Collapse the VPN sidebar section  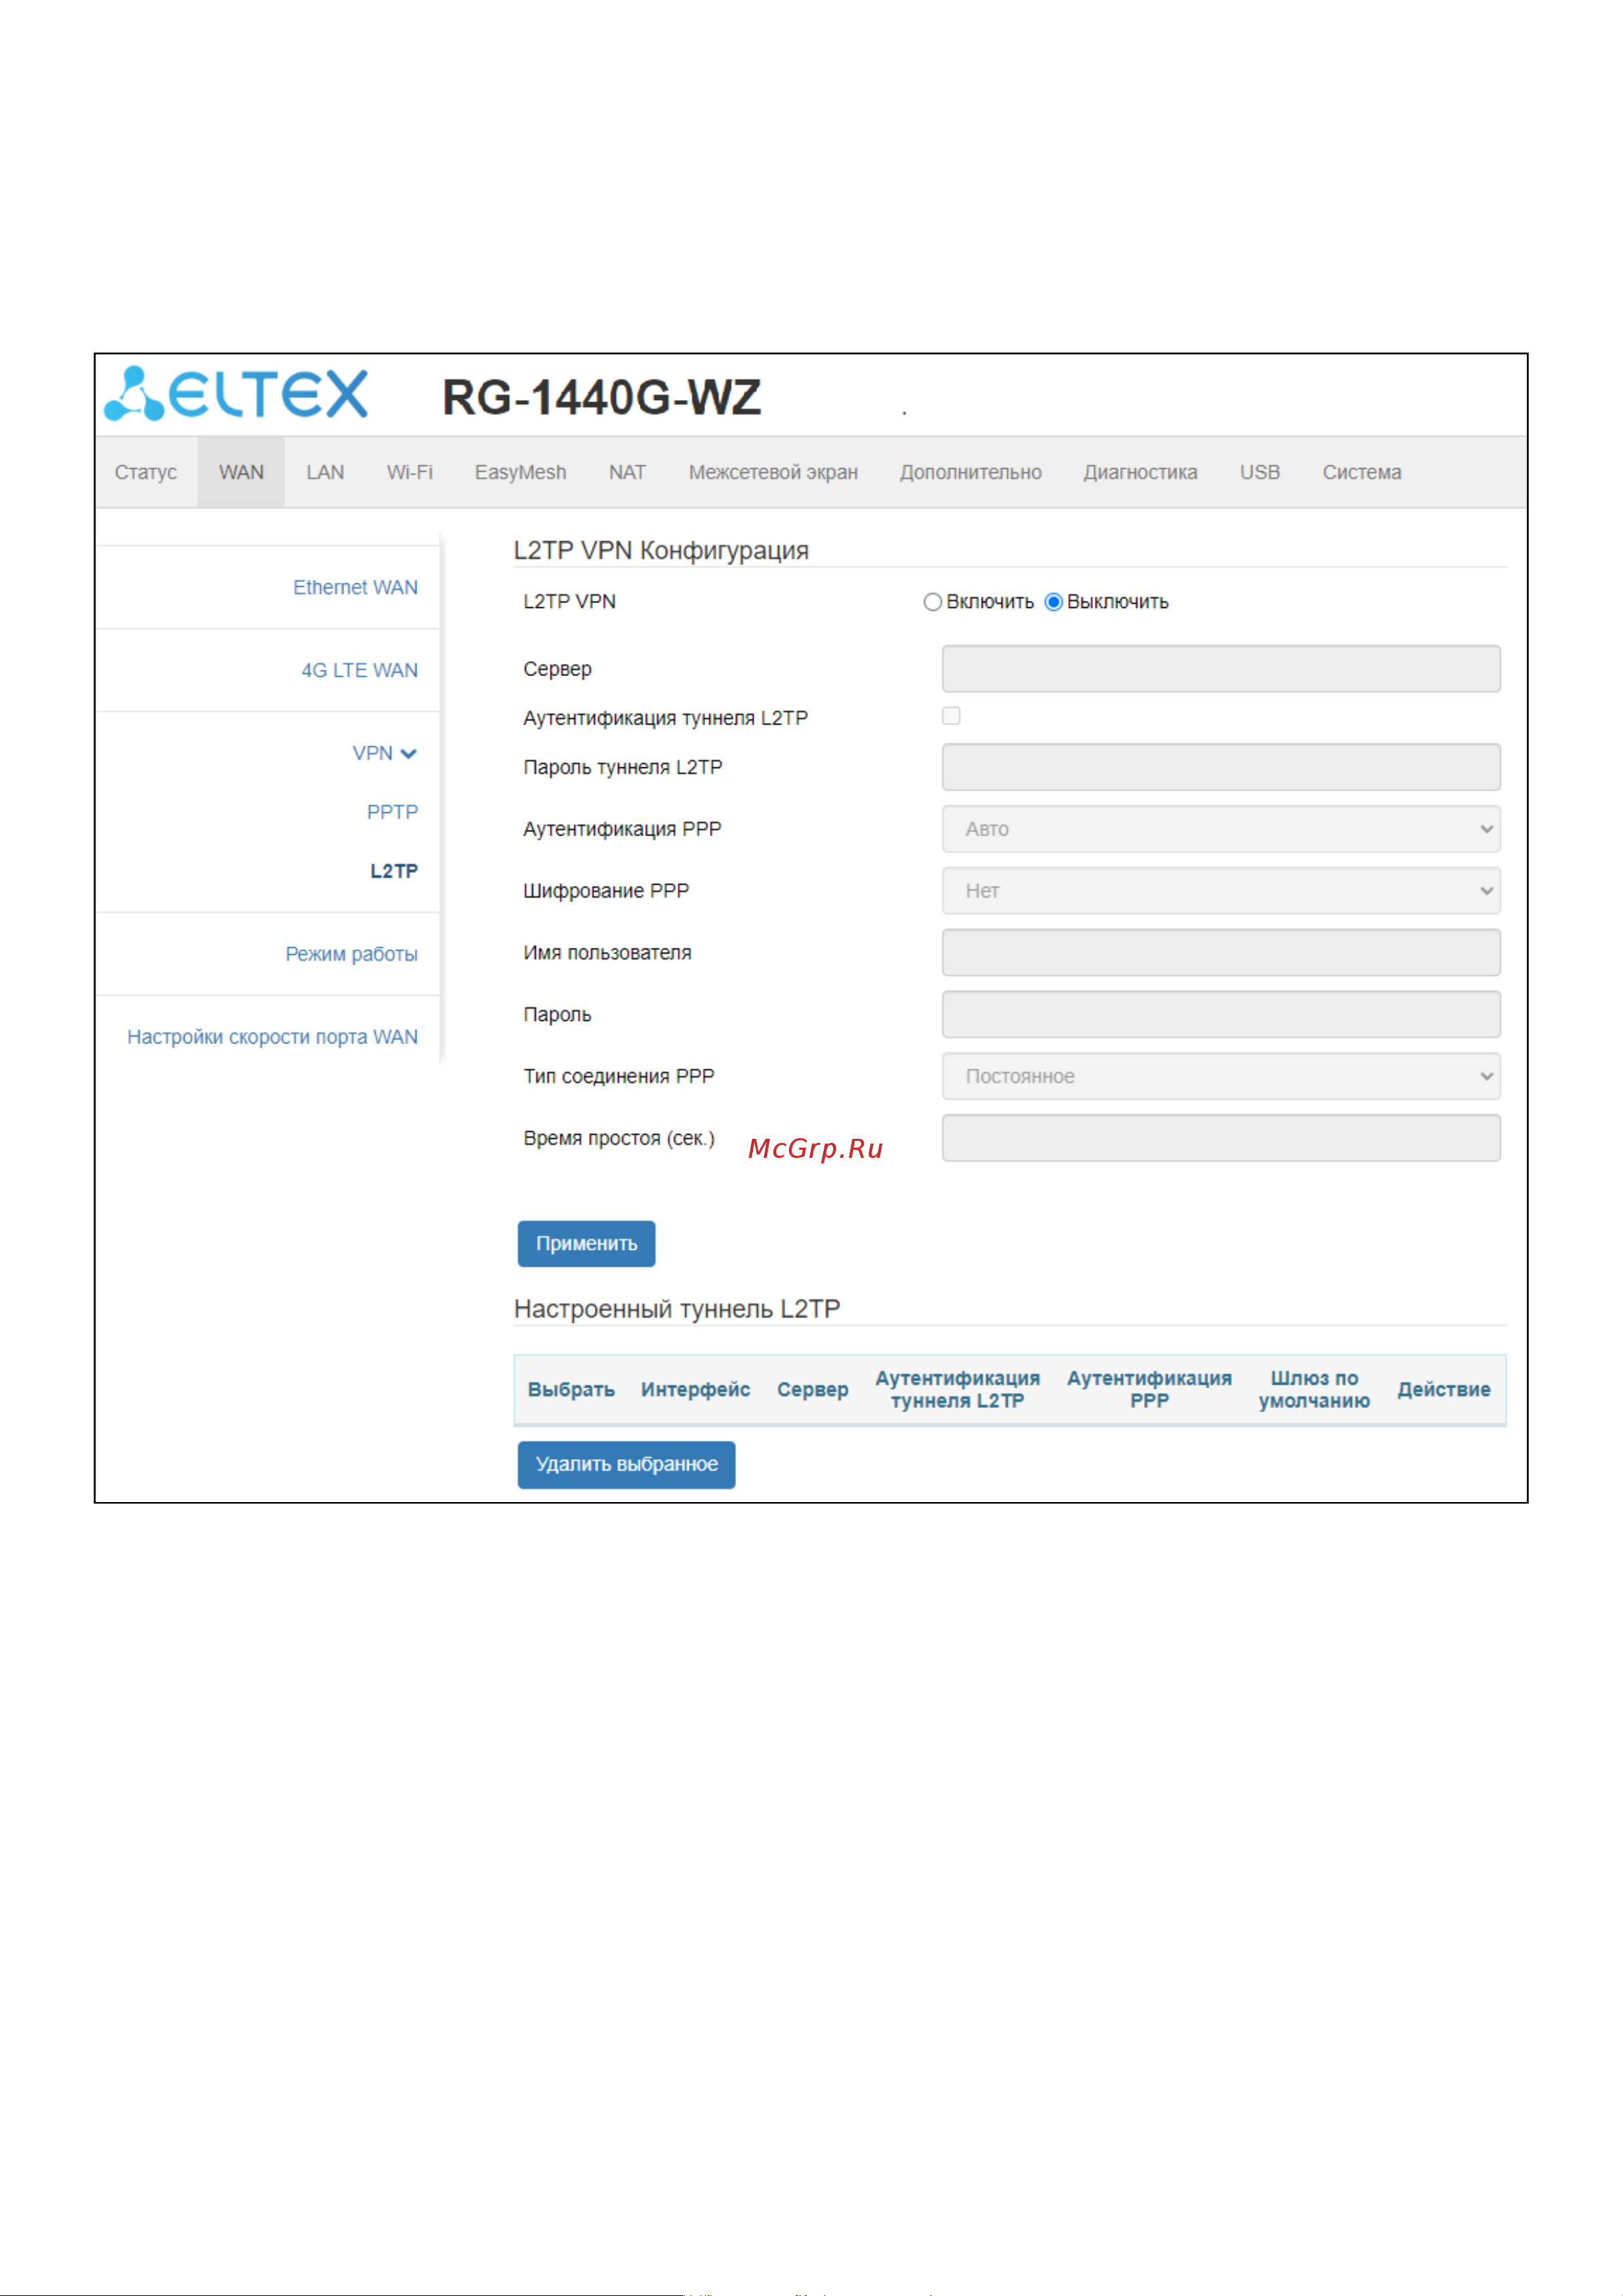pyautogui.click(x=384, y=753)
